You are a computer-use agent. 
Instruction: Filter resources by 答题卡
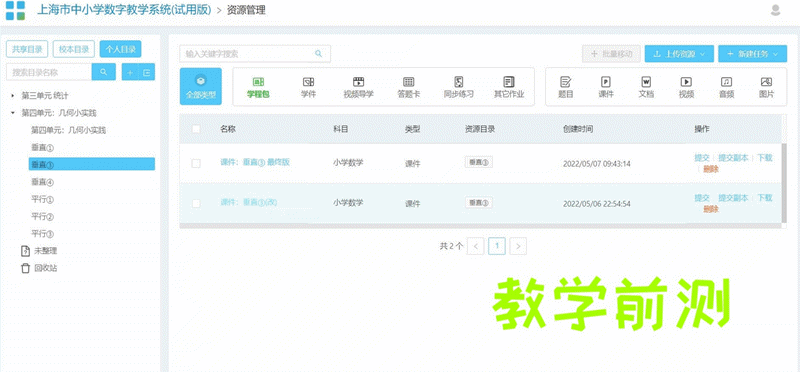pos(409,87)
